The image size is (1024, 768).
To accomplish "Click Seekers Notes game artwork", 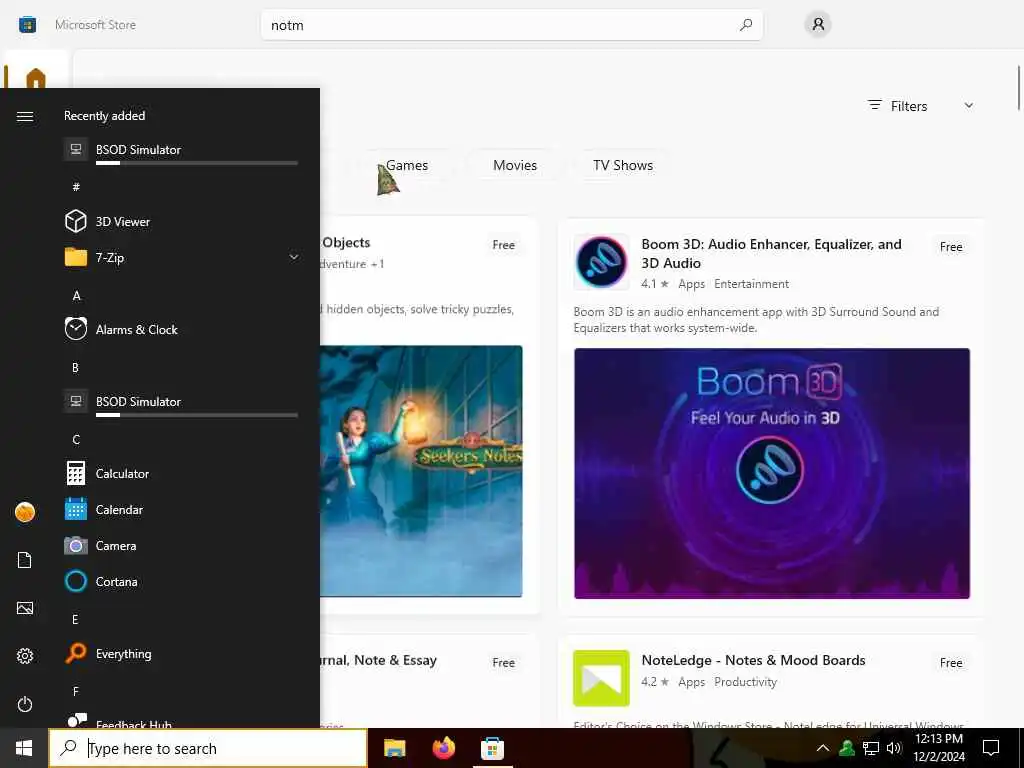I will tap(421, 471).
